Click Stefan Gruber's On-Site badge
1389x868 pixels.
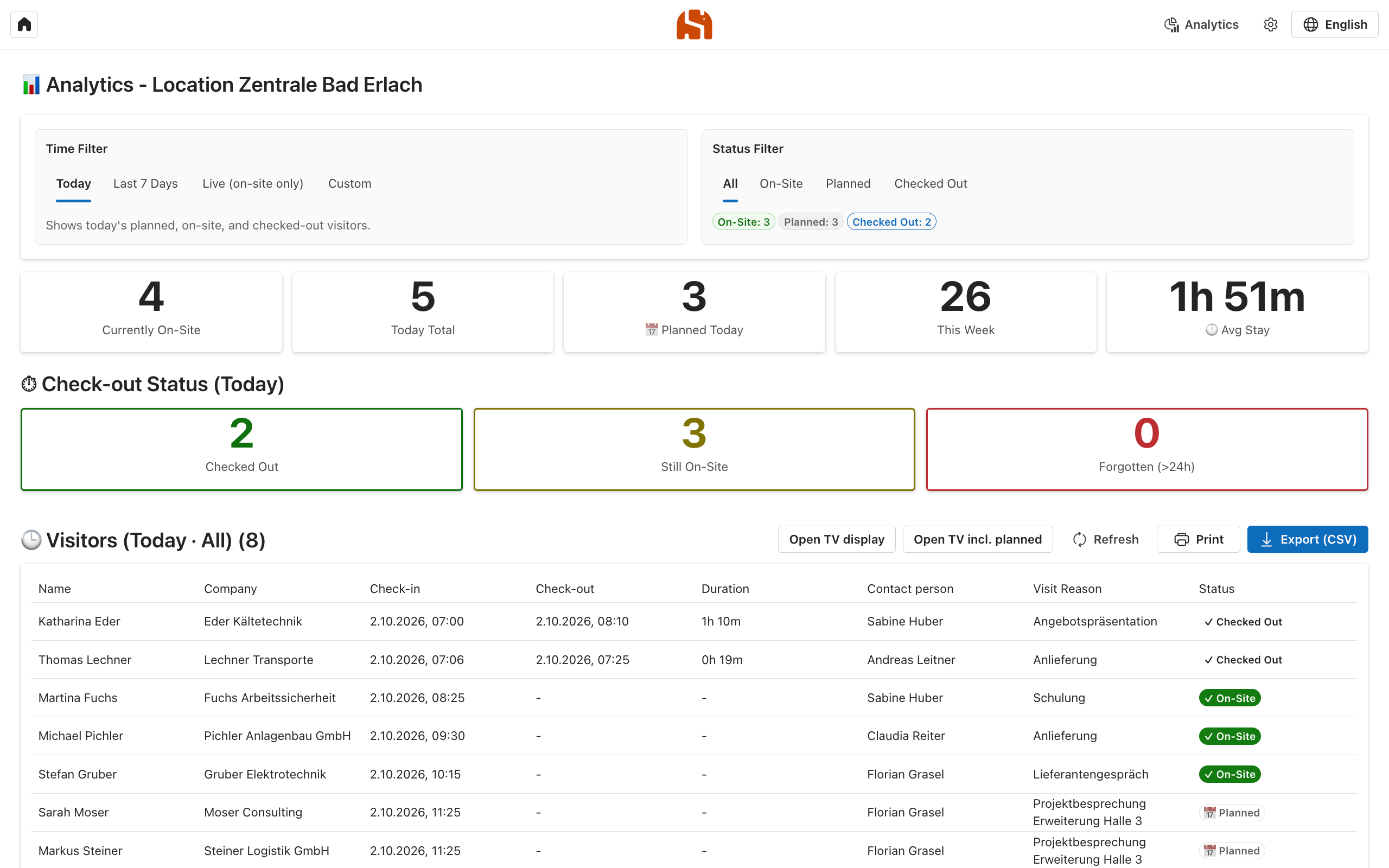(x=1230, y=774)
